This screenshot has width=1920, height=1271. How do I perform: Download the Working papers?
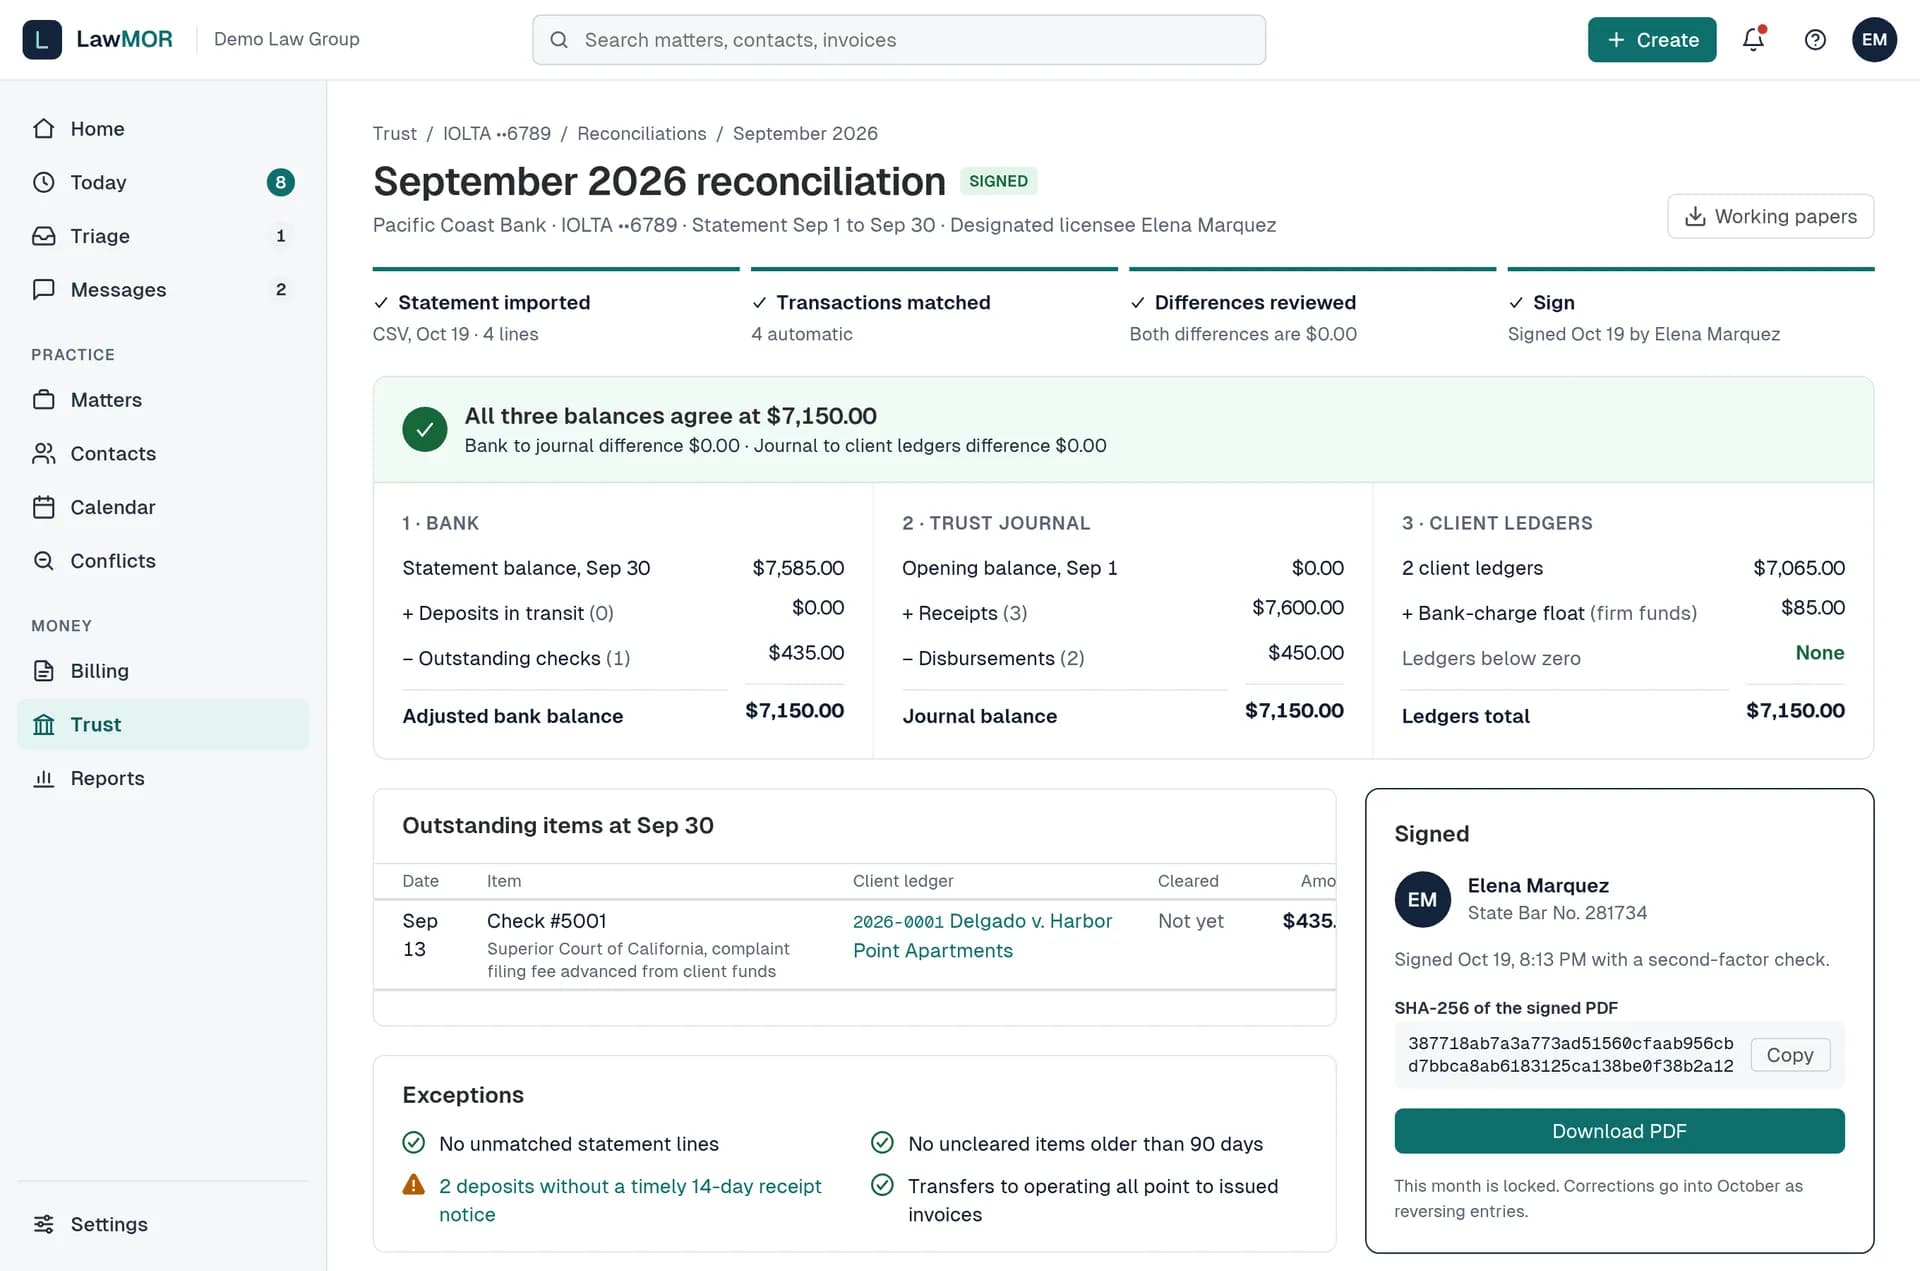coord(1771,216)
